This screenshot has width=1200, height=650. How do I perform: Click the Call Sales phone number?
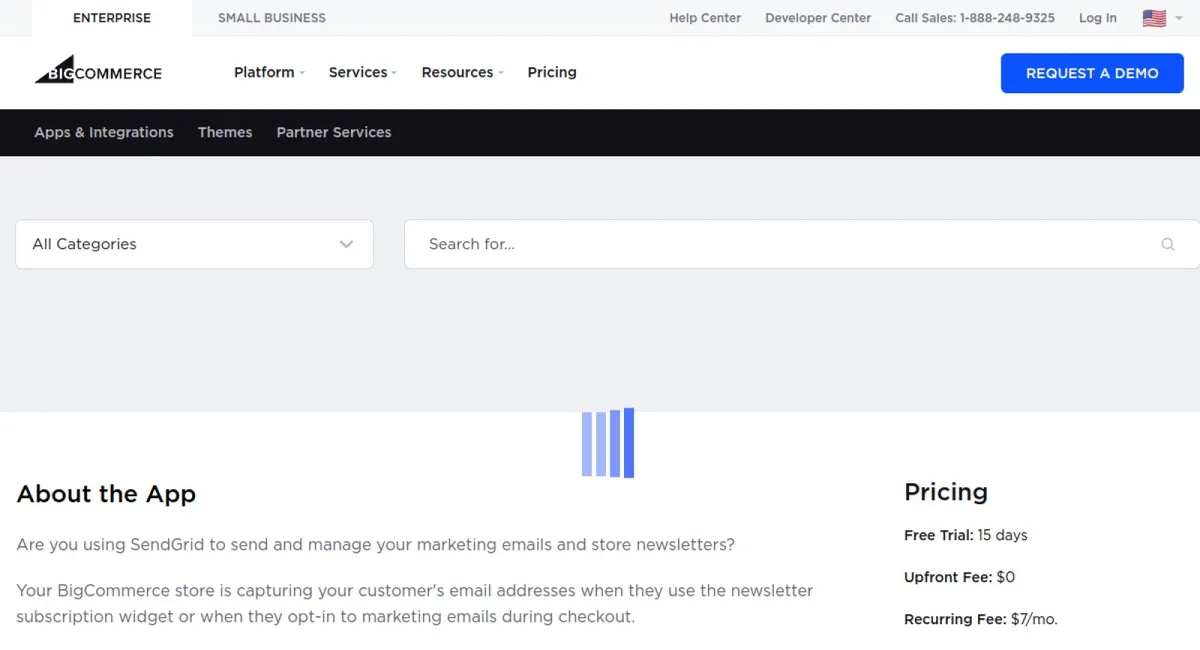(x=974, y=18)
